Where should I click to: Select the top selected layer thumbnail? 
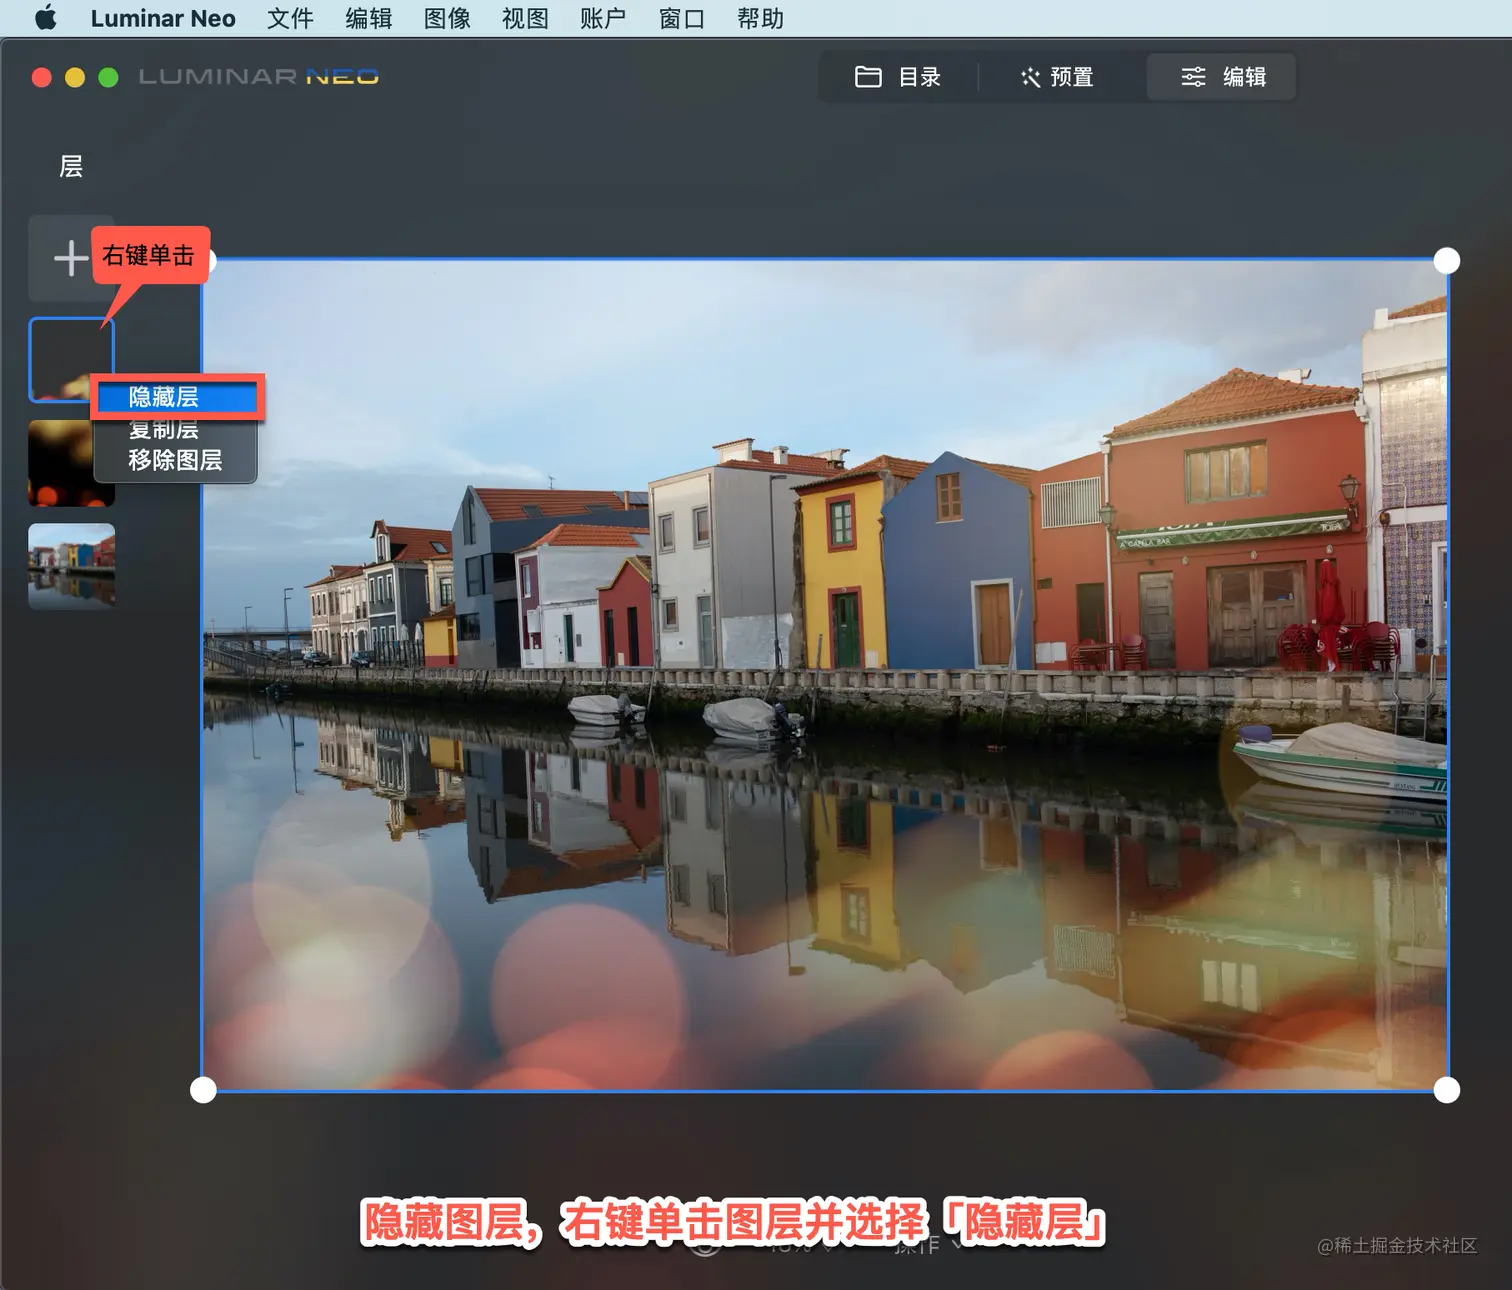pyautogui.click(x=71, y=359)
